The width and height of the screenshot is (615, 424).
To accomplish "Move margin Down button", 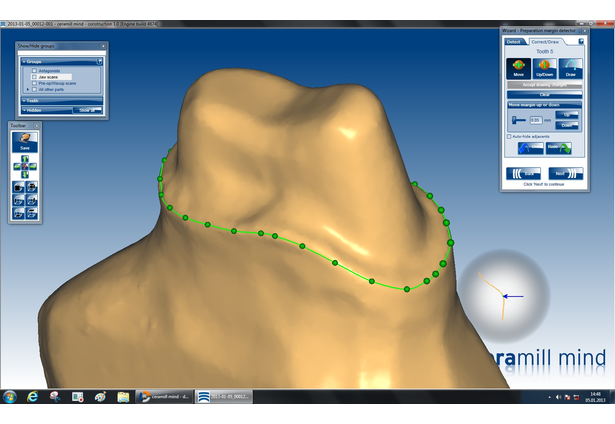I will point(567,125).
